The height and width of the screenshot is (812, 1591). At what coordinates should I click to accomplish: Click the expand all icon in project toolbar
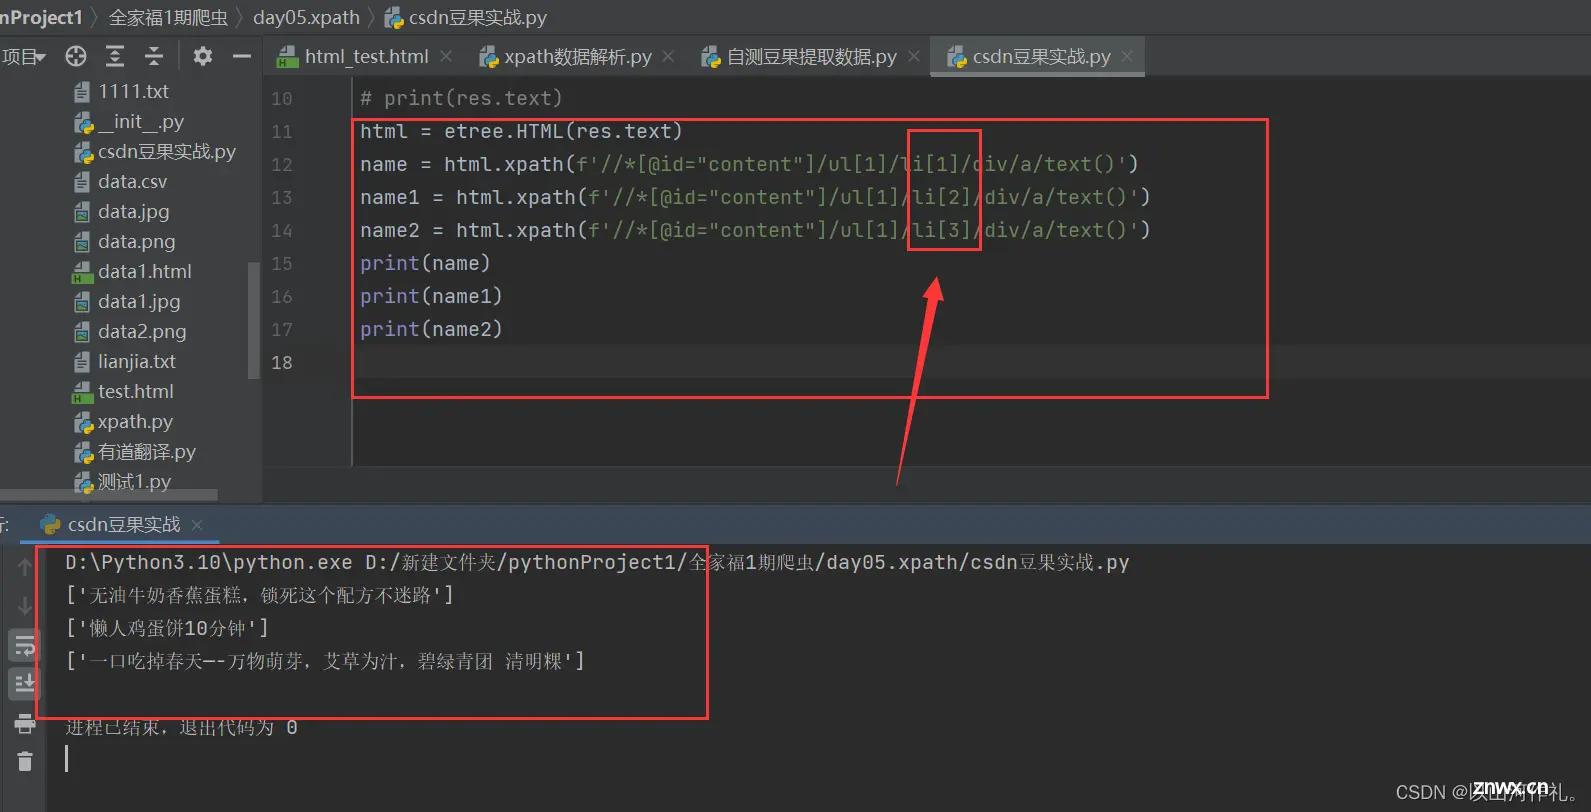115,56
